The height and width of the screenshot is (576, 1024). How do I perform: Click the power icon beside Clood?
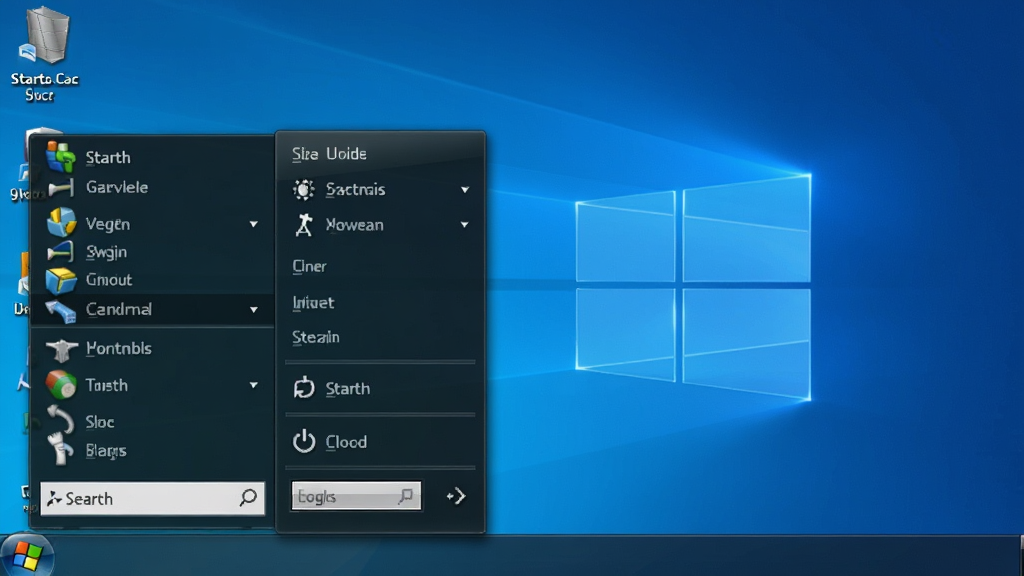point(304,441)
